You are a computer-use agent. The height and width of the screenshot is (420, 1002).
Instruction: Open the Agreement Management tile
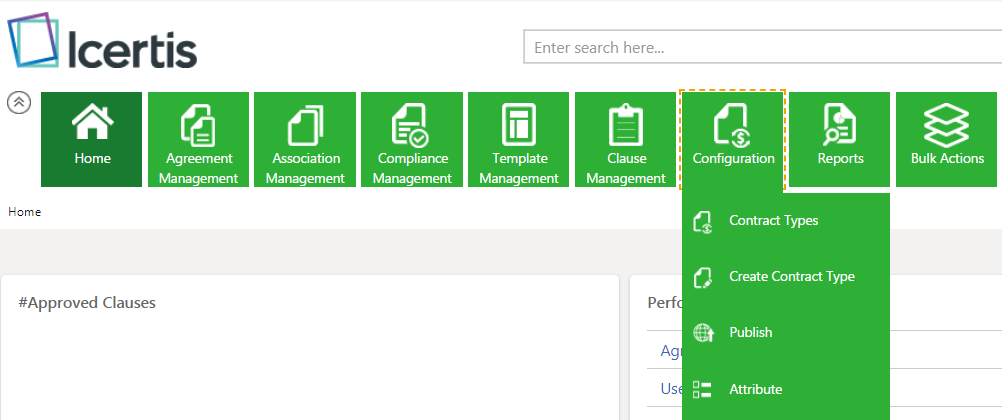198,140
